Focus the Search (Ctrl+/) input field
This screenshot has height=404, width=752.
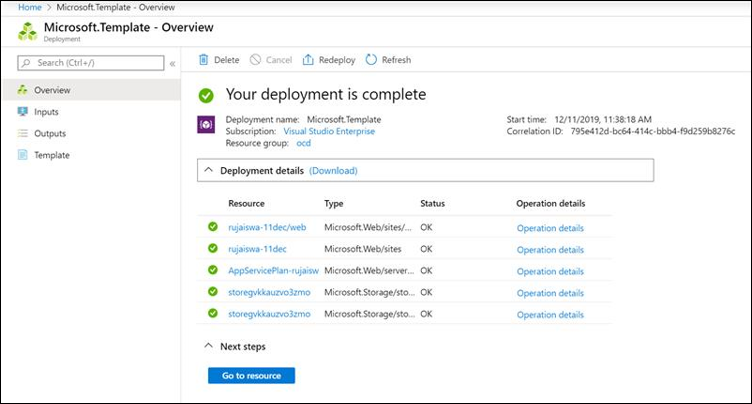point(90,63)
